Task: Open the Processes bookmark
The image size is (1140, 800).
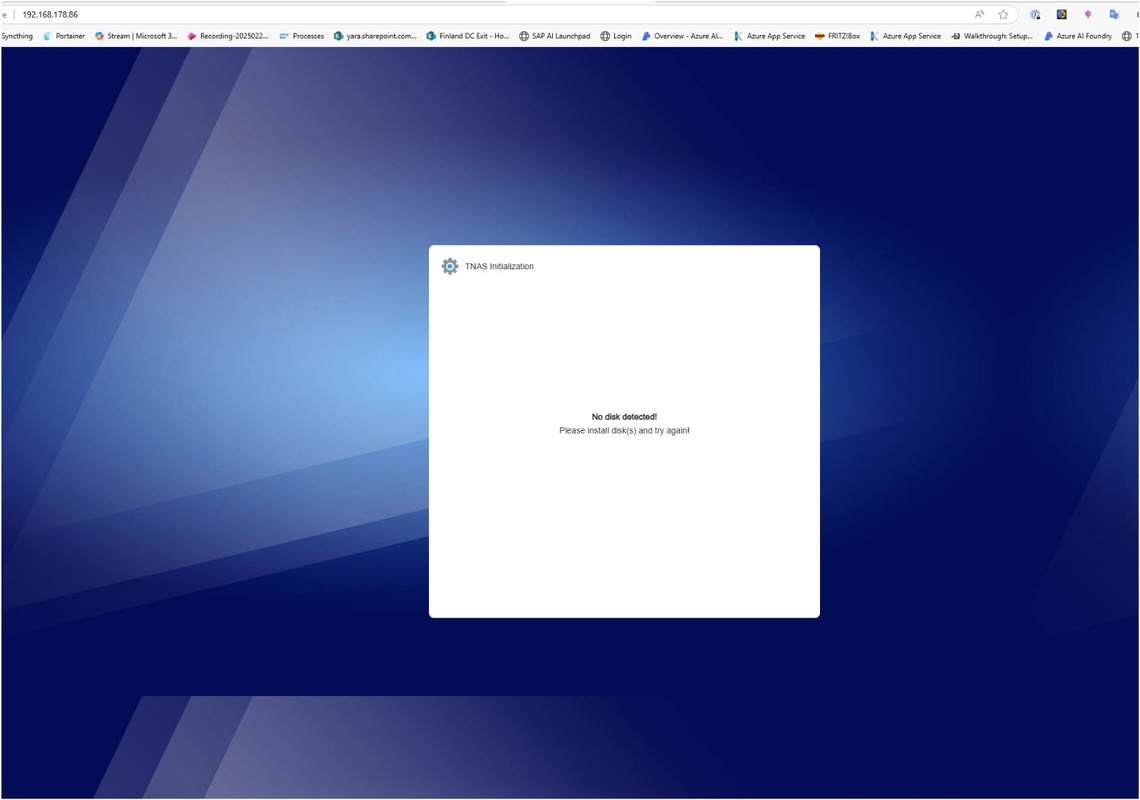Action: point(302,36)
